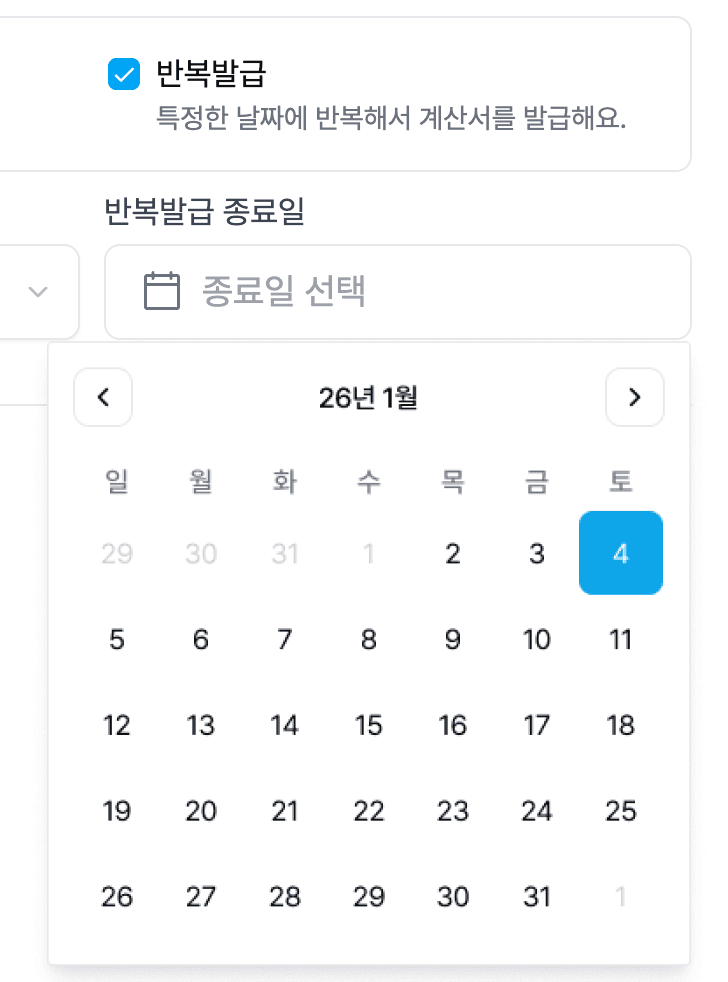
Task: Choose date 31 in the last row
Action: click(537, 897)
